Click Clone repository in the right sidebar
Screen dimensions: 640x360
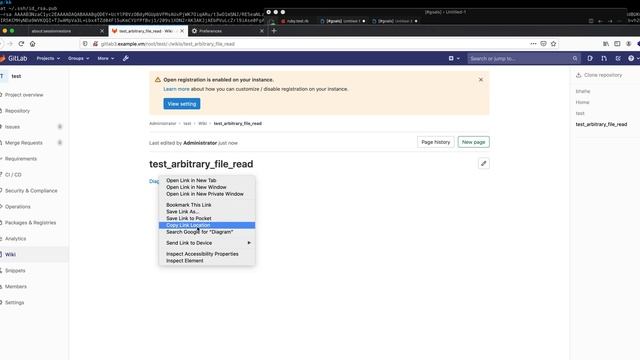(x=599, y=75)
